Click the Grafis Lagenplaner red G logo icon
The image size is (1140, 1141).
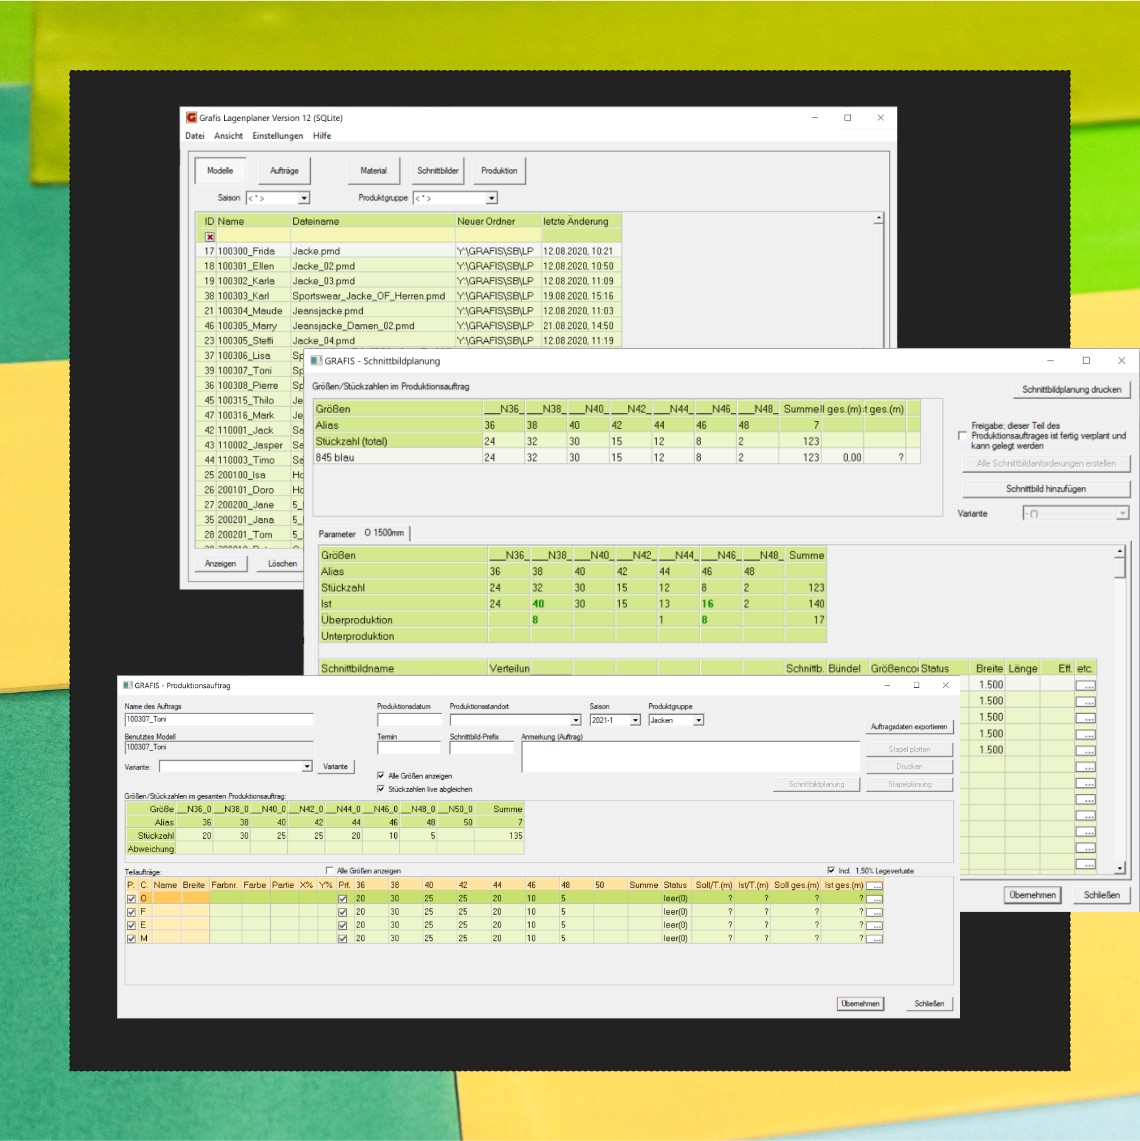click(x=191, y=118)
